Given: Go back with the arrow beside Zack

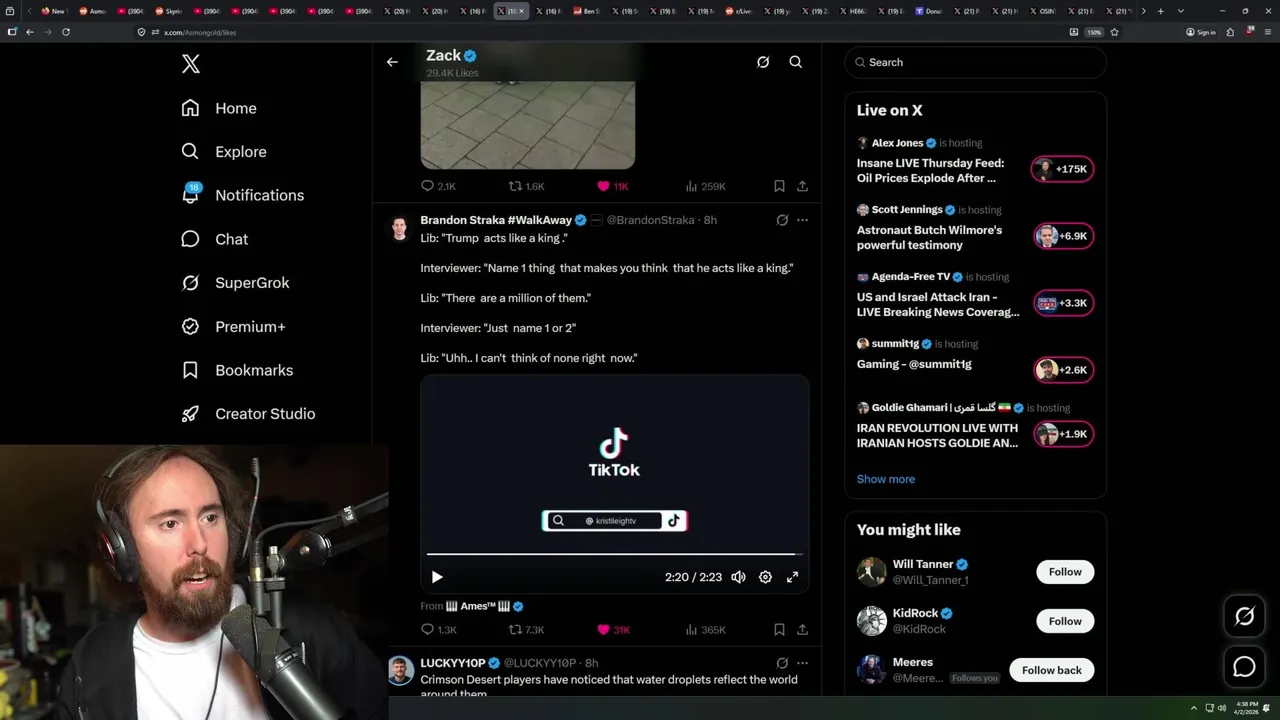Looking at the screenshot, I should pos(392,62).
